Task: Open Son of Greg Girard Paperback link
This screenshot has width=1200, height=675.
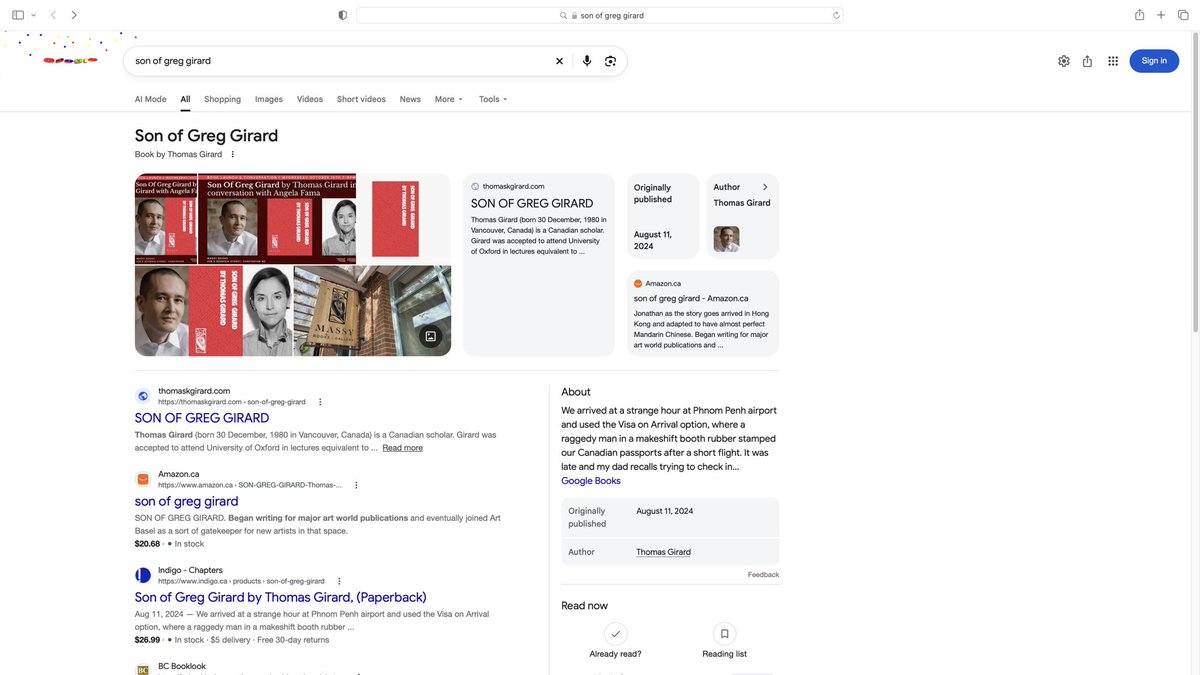Action: coord(281,597)
